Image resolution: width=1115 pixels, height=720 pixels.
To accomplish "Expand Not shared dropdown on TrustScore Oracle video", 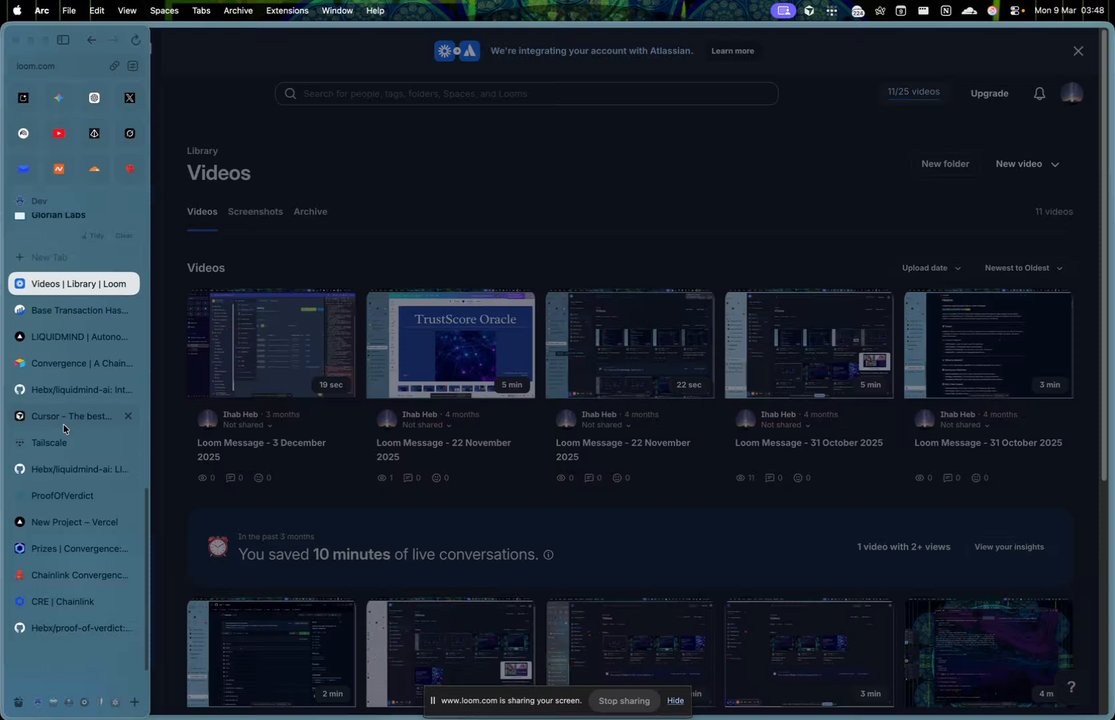I will pos(427,425).
